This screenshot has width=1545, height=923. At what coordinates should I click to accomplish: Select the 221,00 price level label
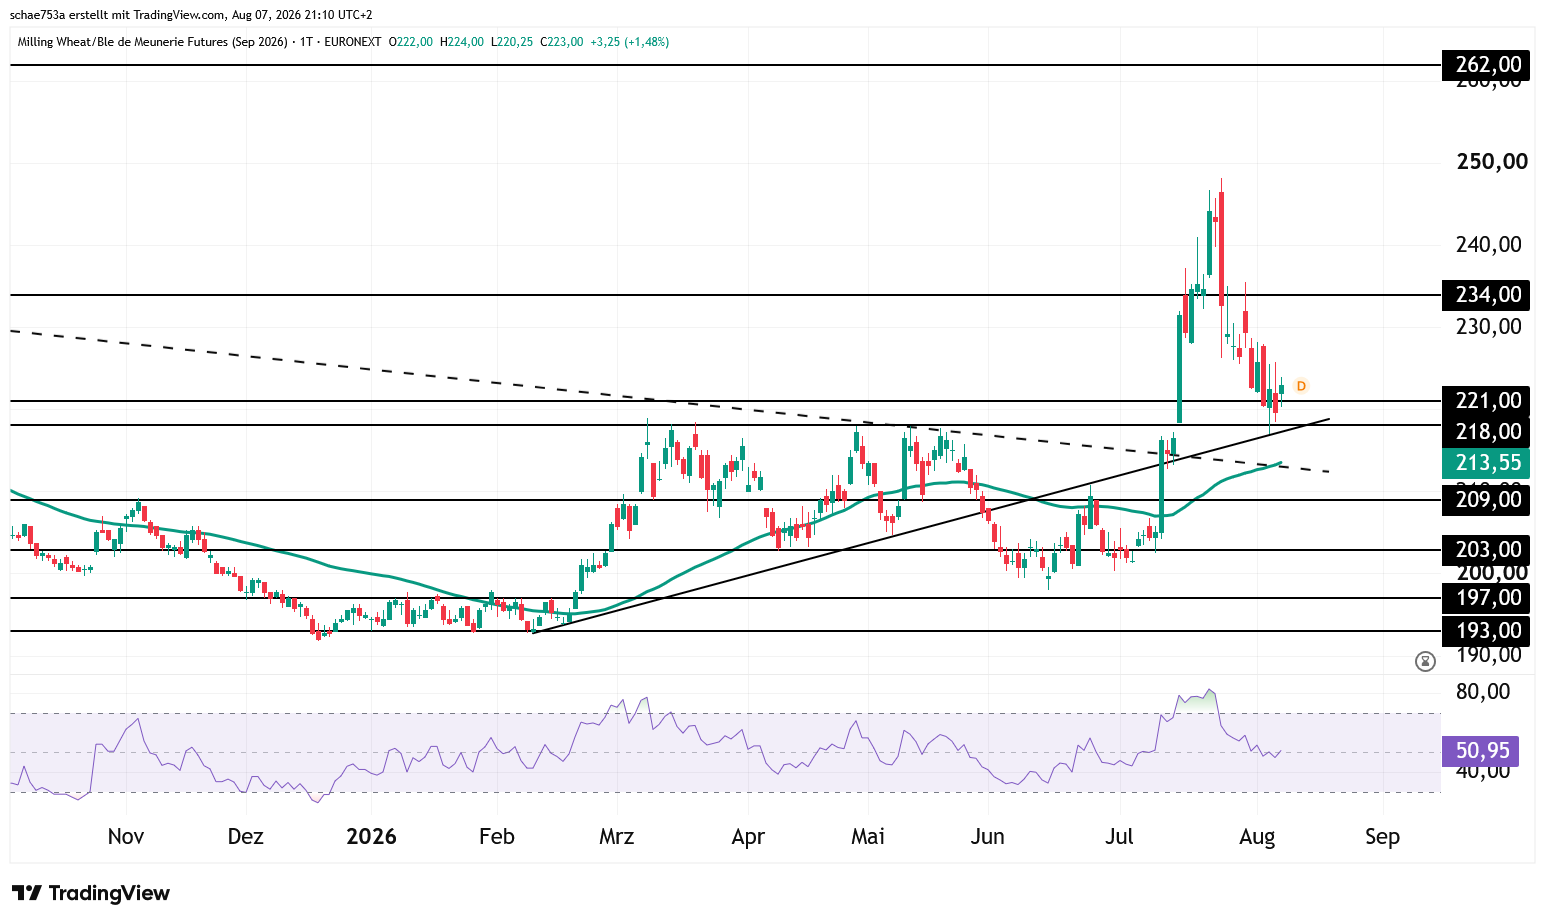pyautogui.click(x=1487, y=401)
